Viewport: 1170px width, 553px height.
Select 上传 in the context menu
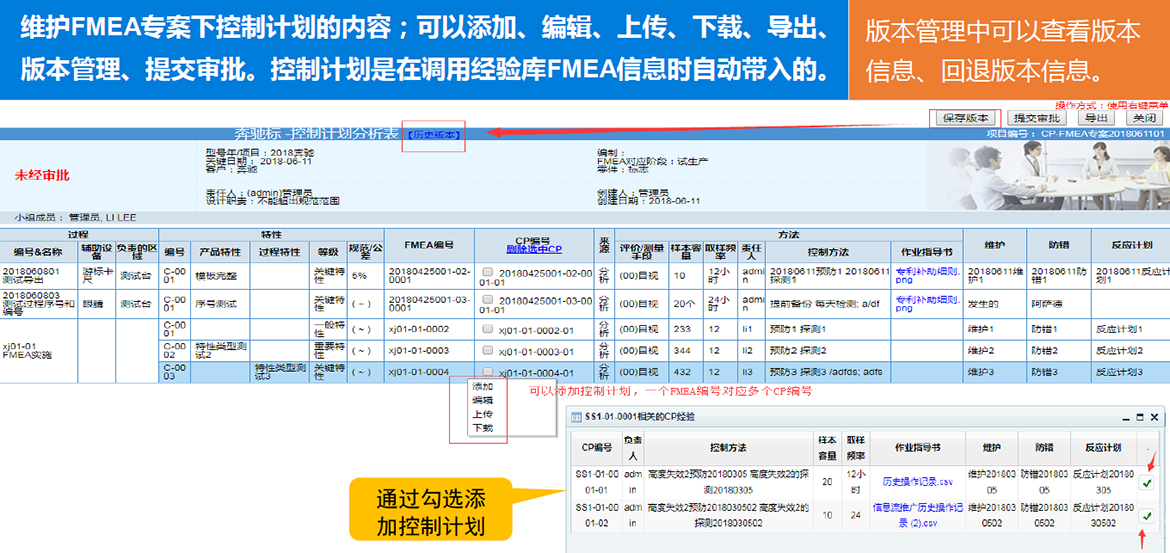(x=482, y=414)
